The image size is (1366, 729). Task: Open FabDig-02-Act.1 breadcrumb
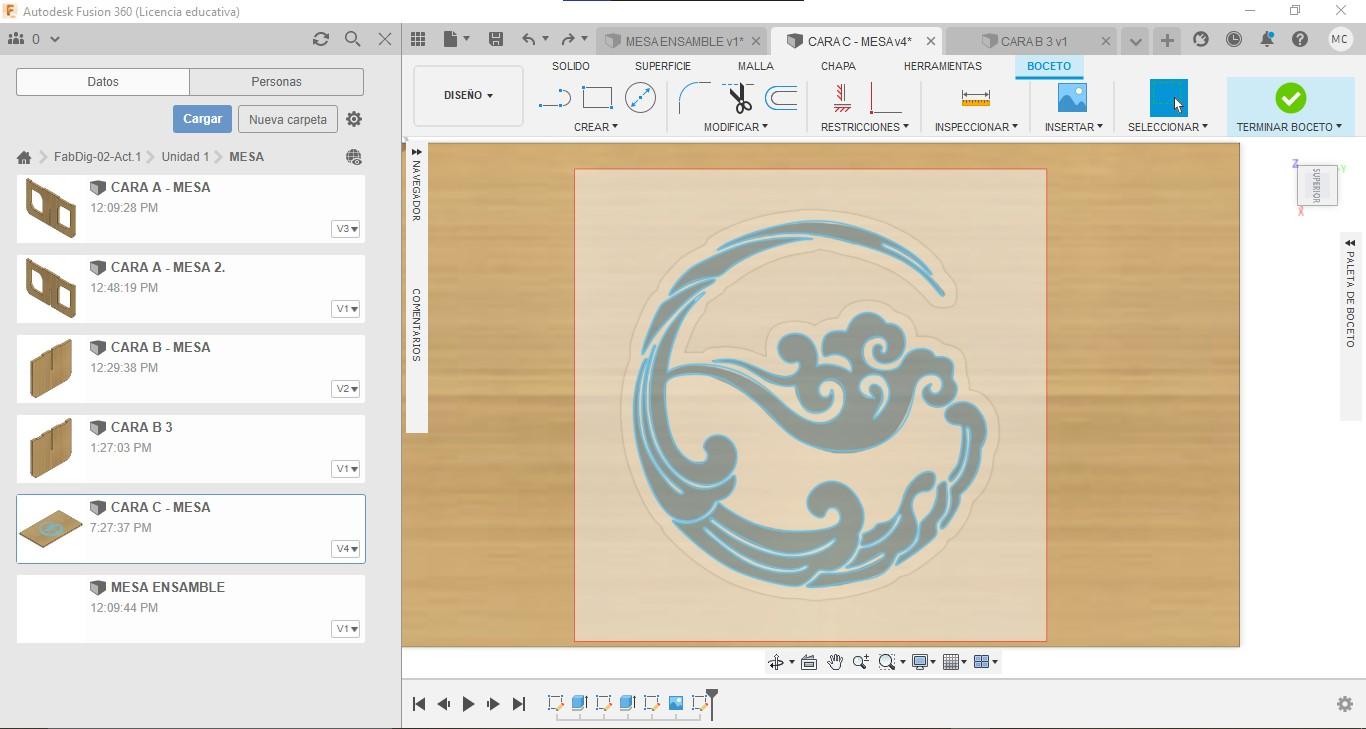[x=98, y=157]
